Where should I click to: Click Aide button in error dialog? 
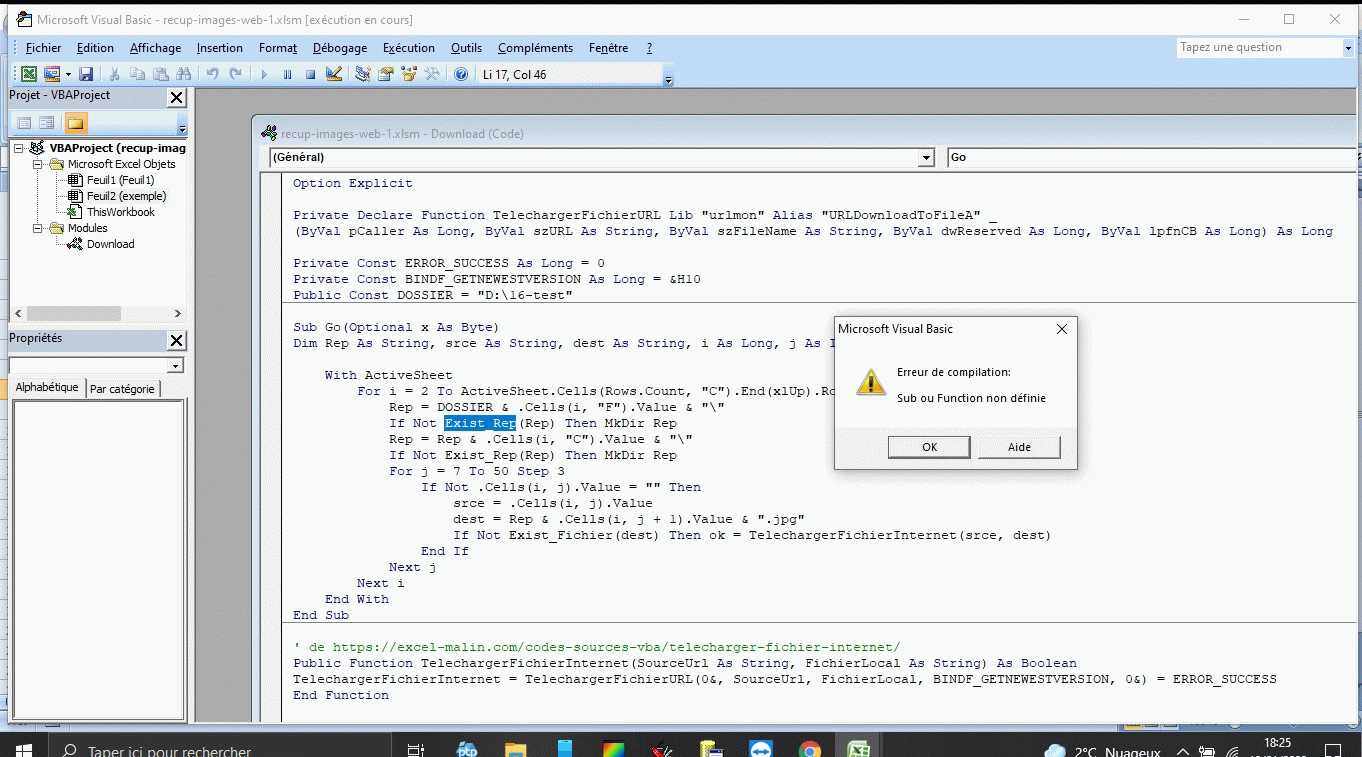(1019, 447)
